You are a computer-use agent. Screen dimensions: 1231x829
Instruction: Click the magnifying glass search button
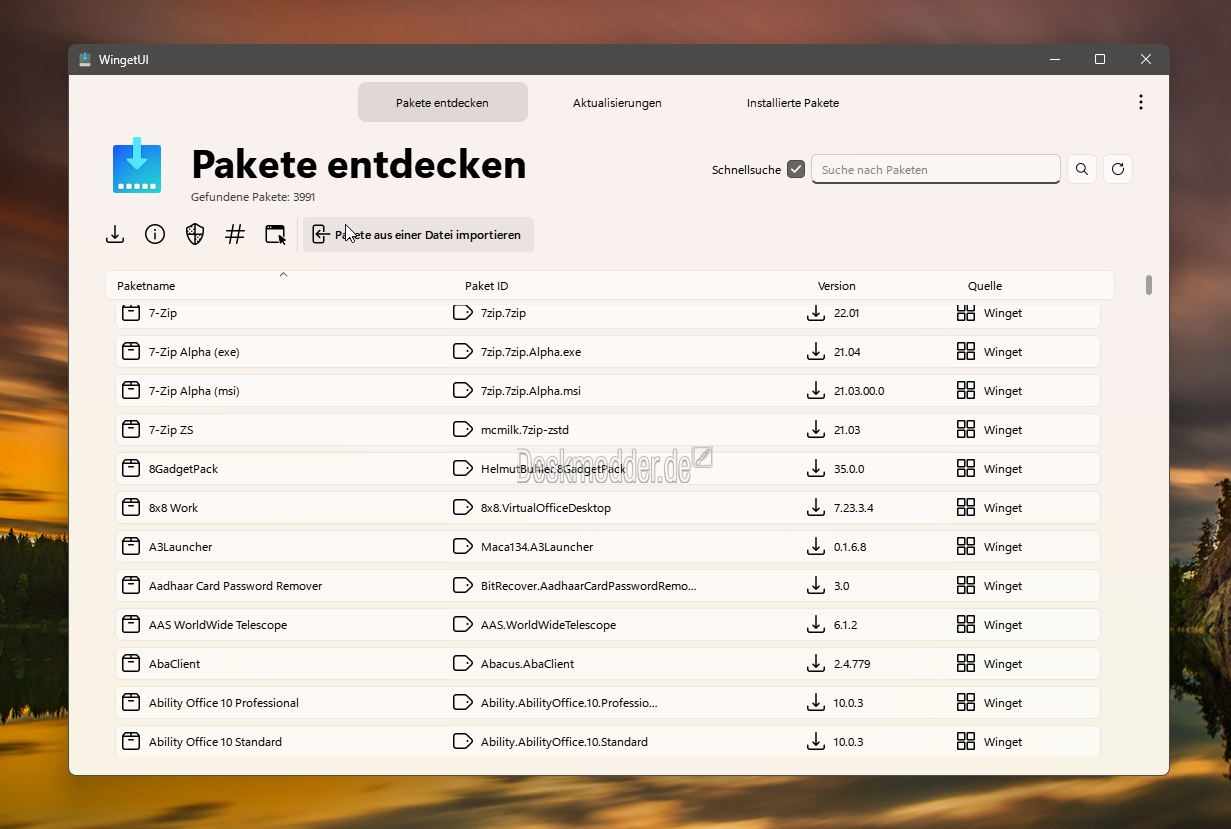1082,169
